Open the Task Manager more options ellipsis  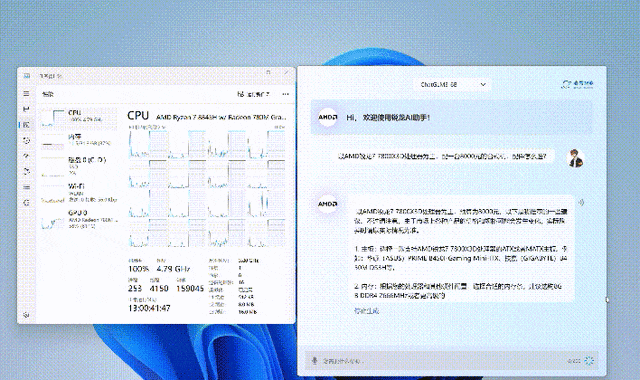click(x=285, y=94)
